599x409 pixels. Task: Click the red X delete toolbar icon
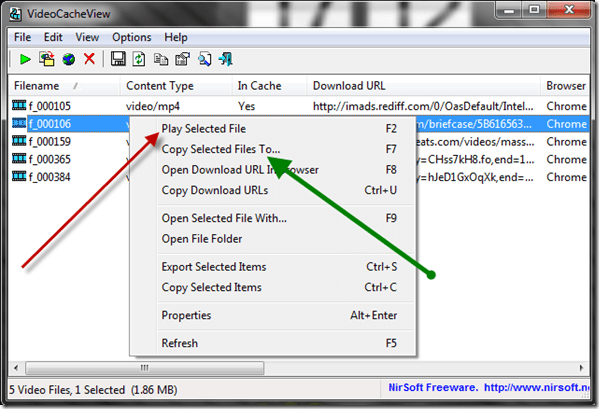pos(89,59)
